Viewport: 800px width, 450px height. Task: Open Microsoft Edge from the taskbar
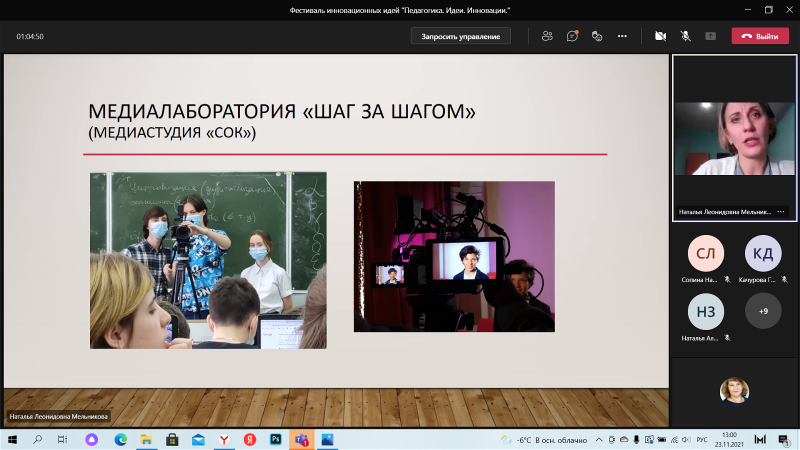(121, 440)
